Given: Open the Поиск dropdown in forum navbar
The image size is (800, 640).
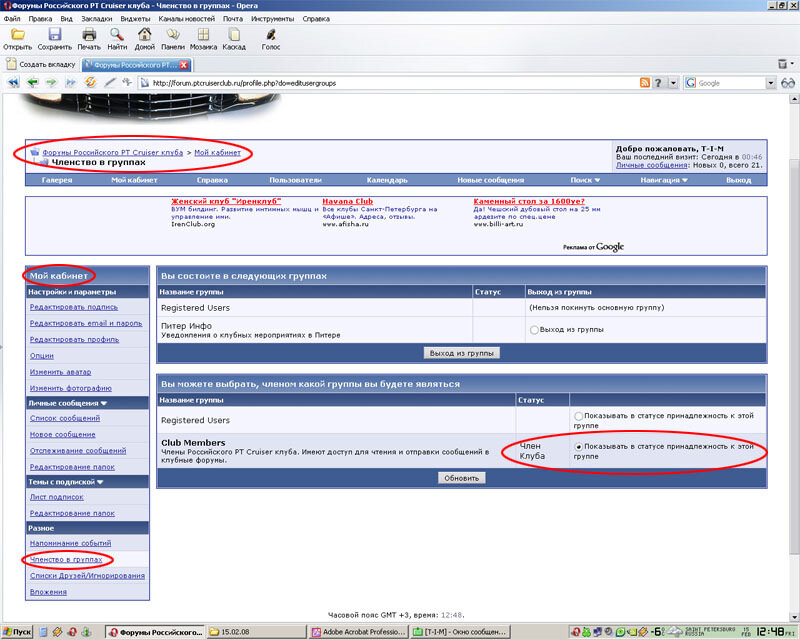Looking at the screenshot, I should coord(585,180).
